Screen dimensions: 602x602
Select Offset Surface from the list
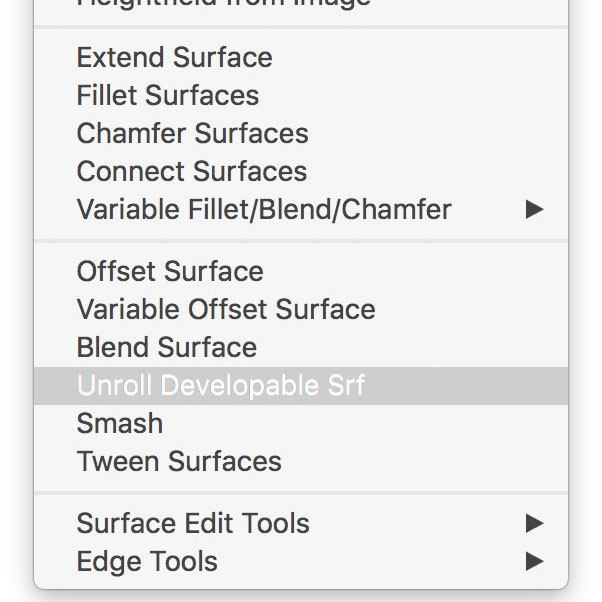click(x=301, y=271)
